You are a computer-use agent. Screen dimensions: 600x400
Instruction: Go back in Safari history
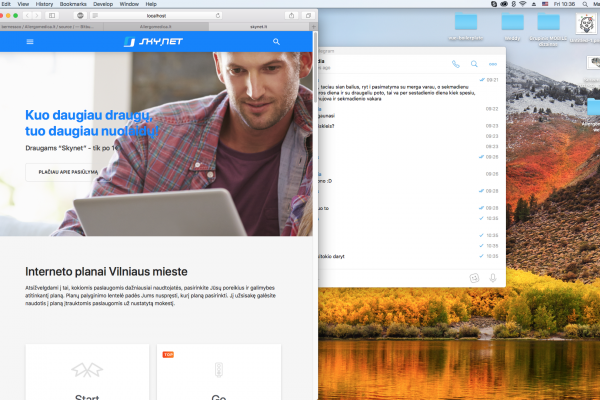pos(27,15)
